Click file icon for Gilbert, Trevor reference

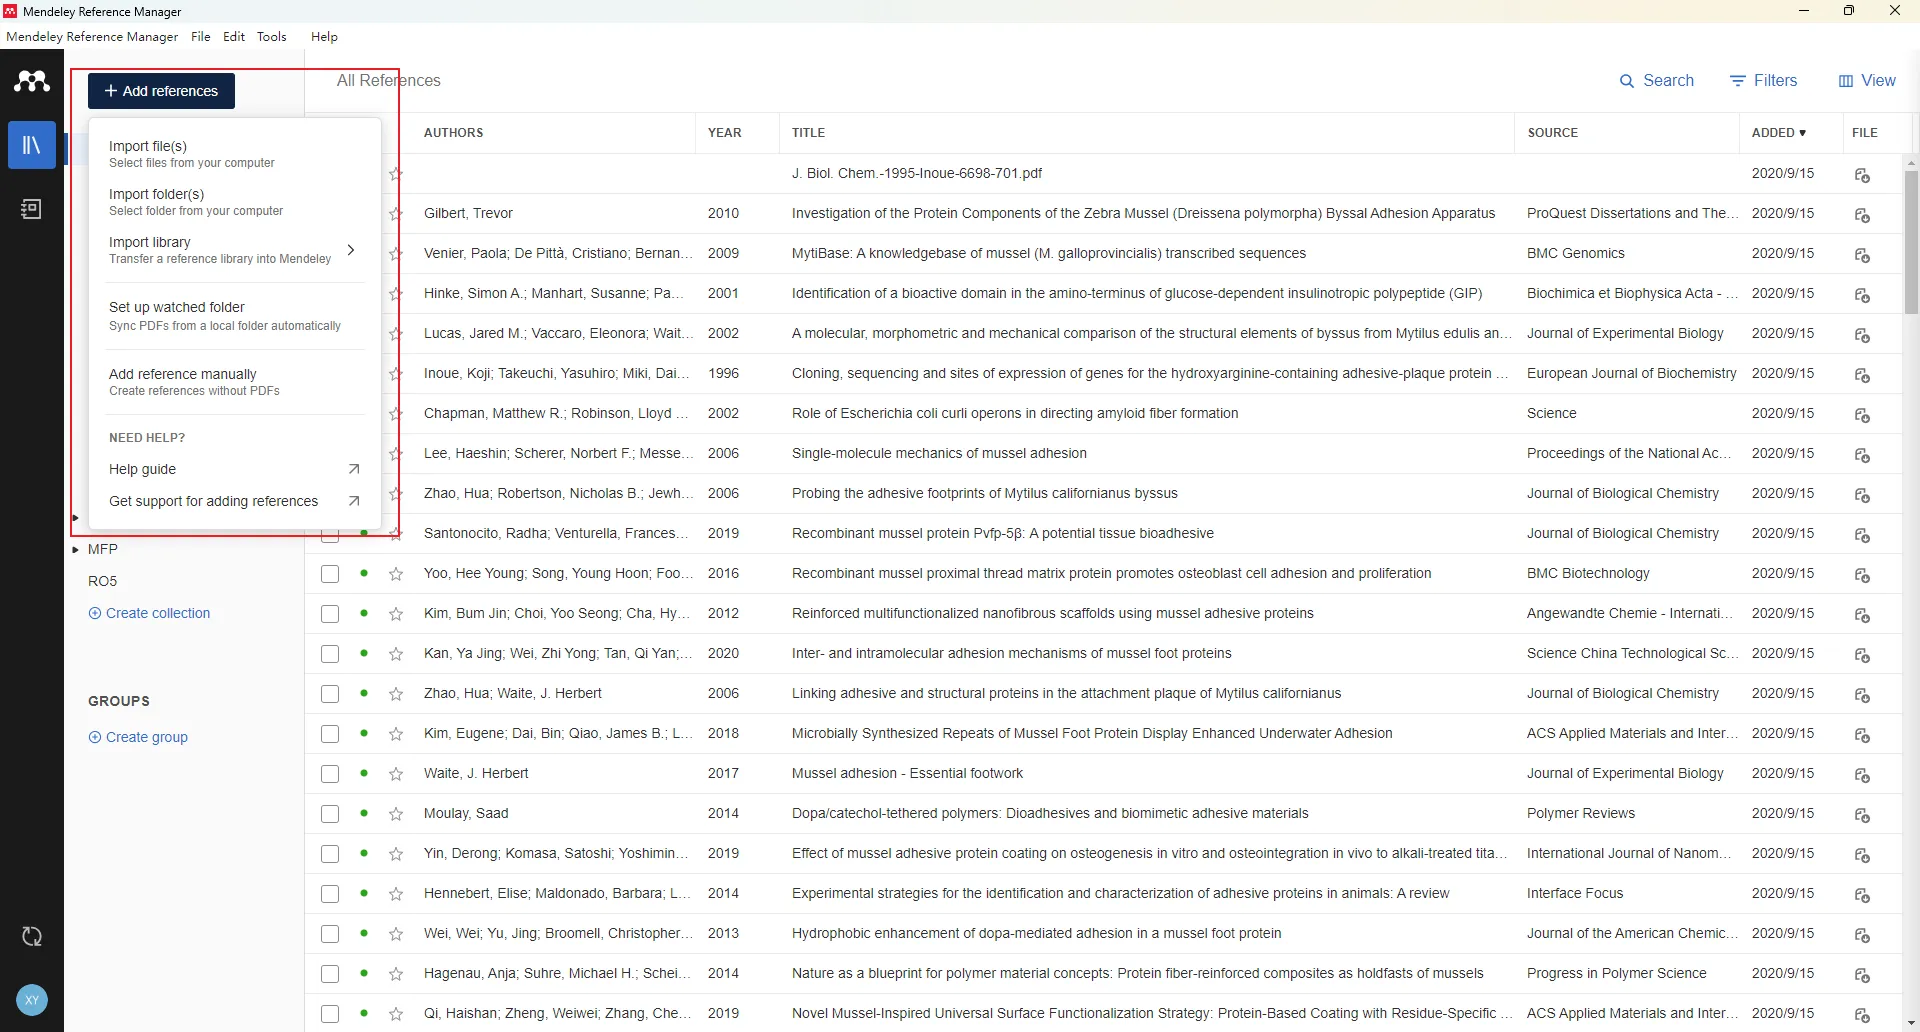(1862, 215)
